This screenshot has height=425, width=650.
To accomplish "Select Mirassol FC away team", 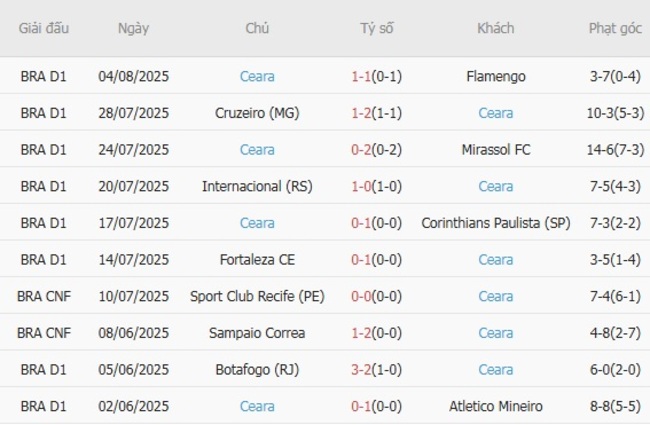I will 495,150.
